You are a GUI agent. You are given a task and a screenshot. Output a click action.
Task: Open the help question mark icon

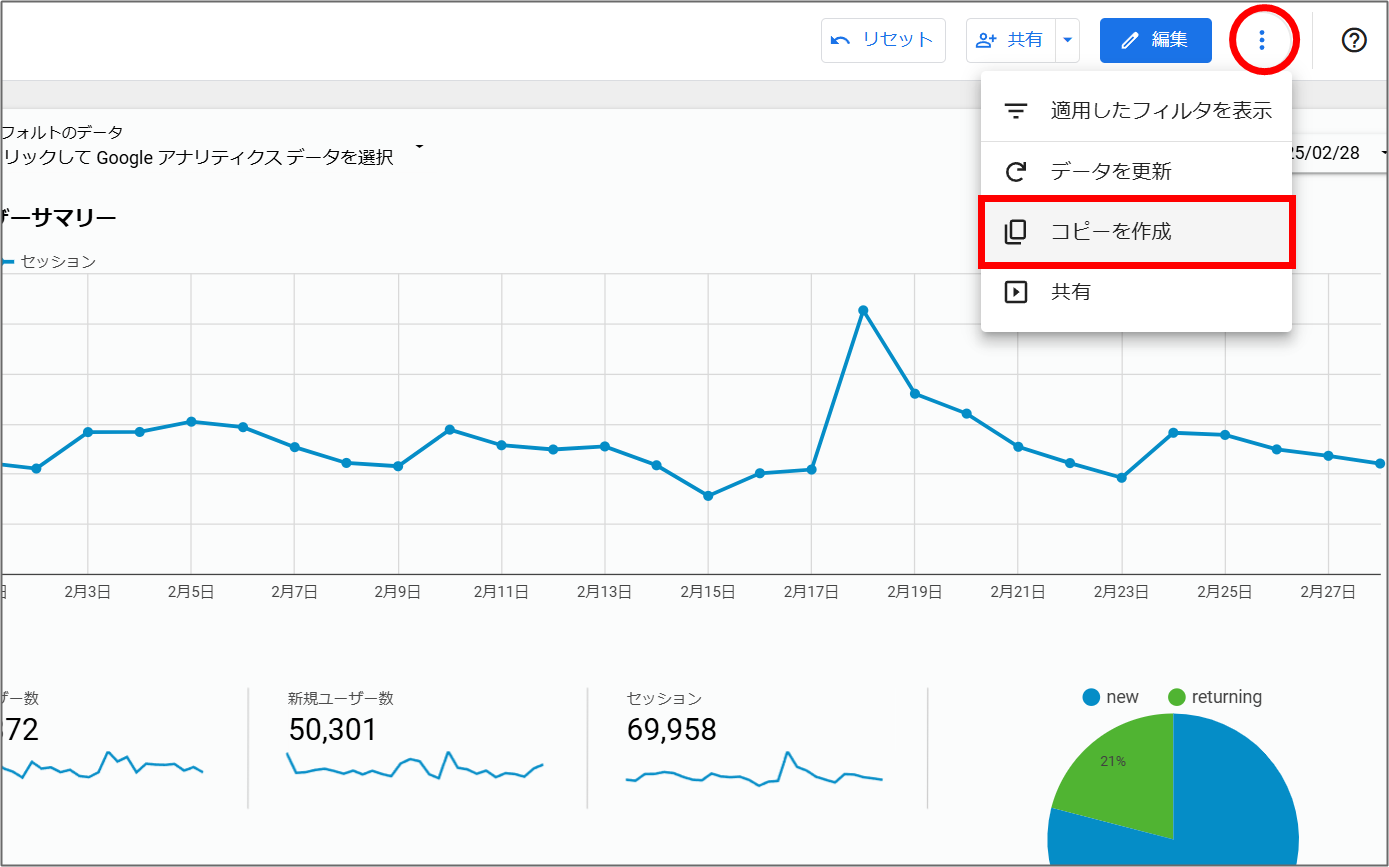[x=1353, y=40]
